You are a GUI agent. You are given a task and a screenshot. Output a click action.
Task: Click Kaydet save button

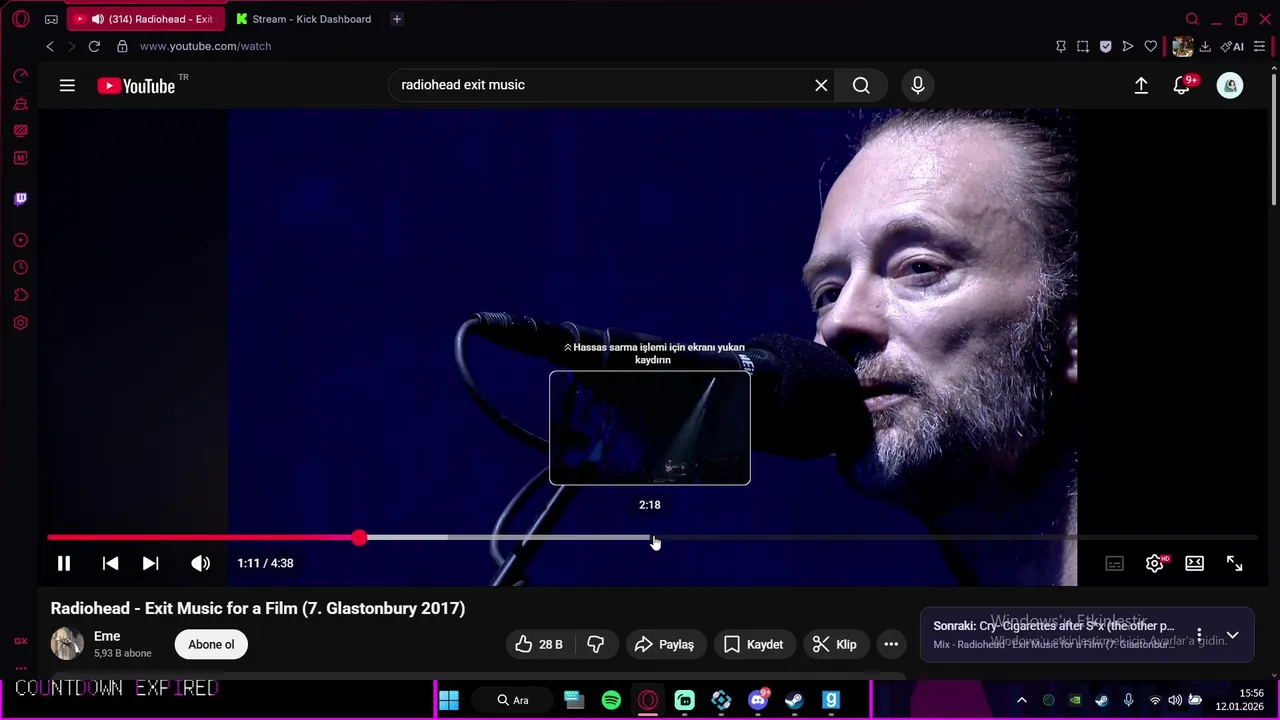753,644
